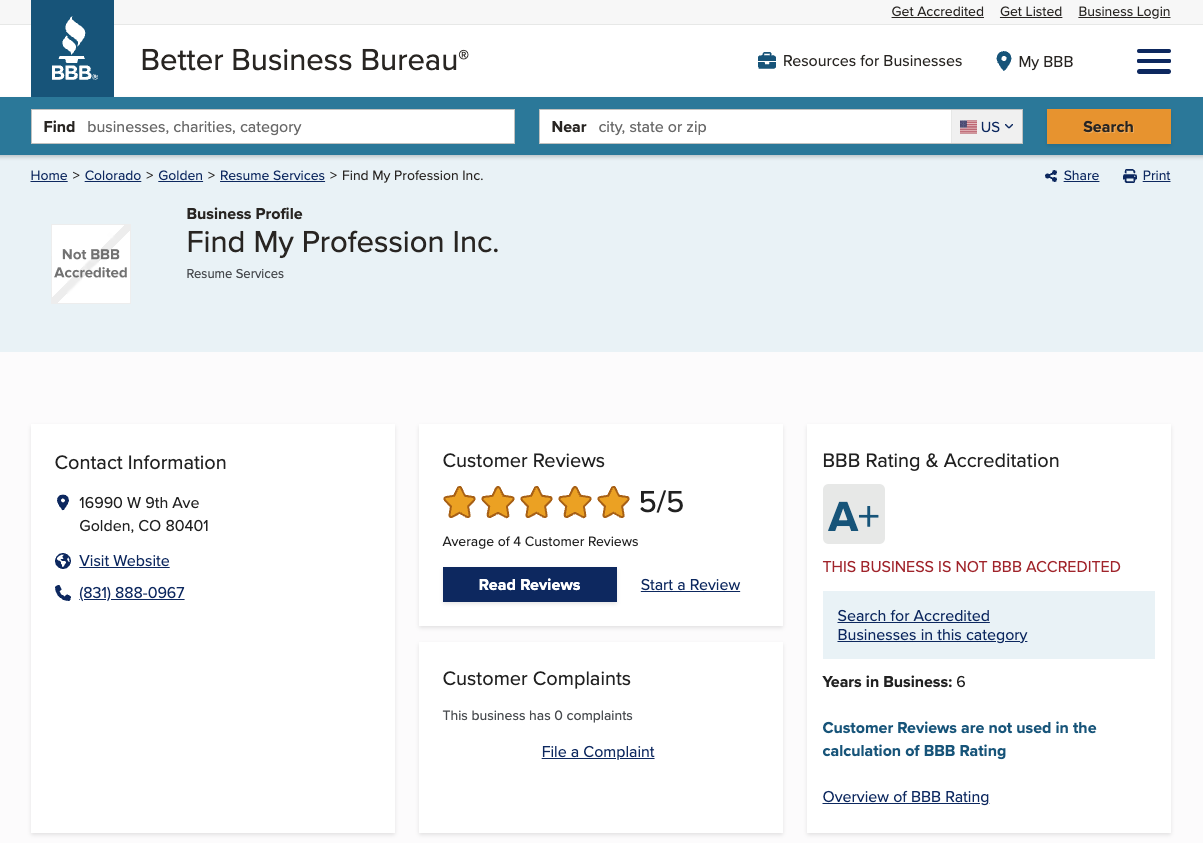This screenshot has height=843, width=1203.
Task: Click the Read Reviews button
Action: (530, 585)
